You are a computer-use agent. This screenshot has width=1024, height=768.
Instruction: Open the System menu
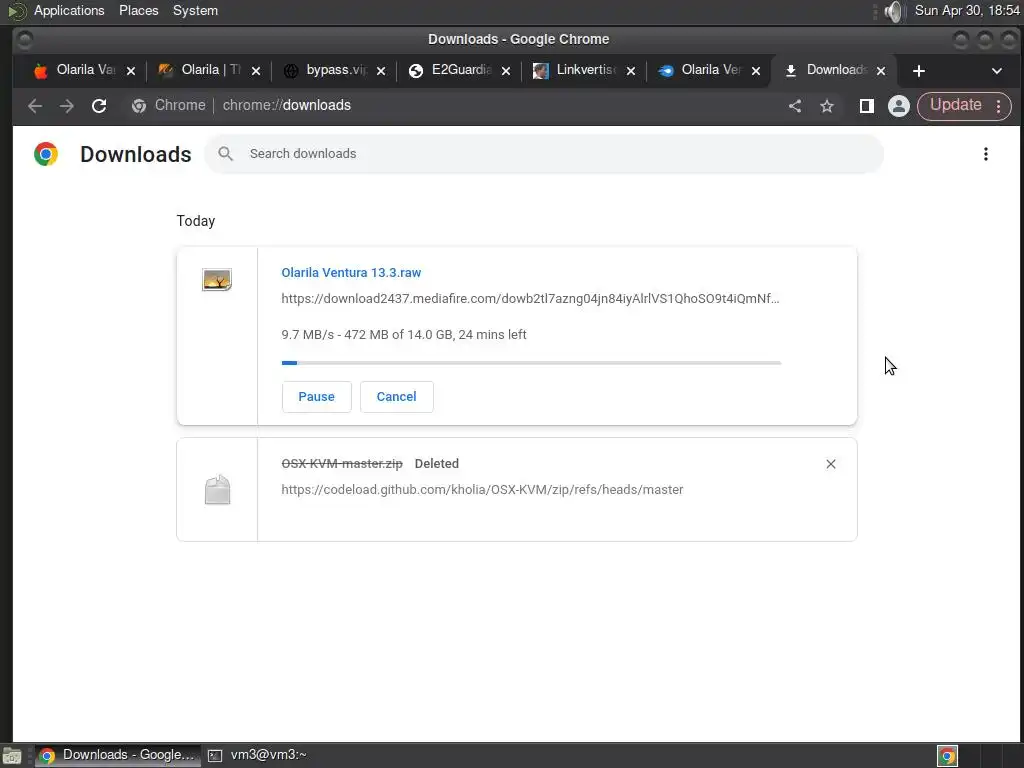[x=195, y=10]
